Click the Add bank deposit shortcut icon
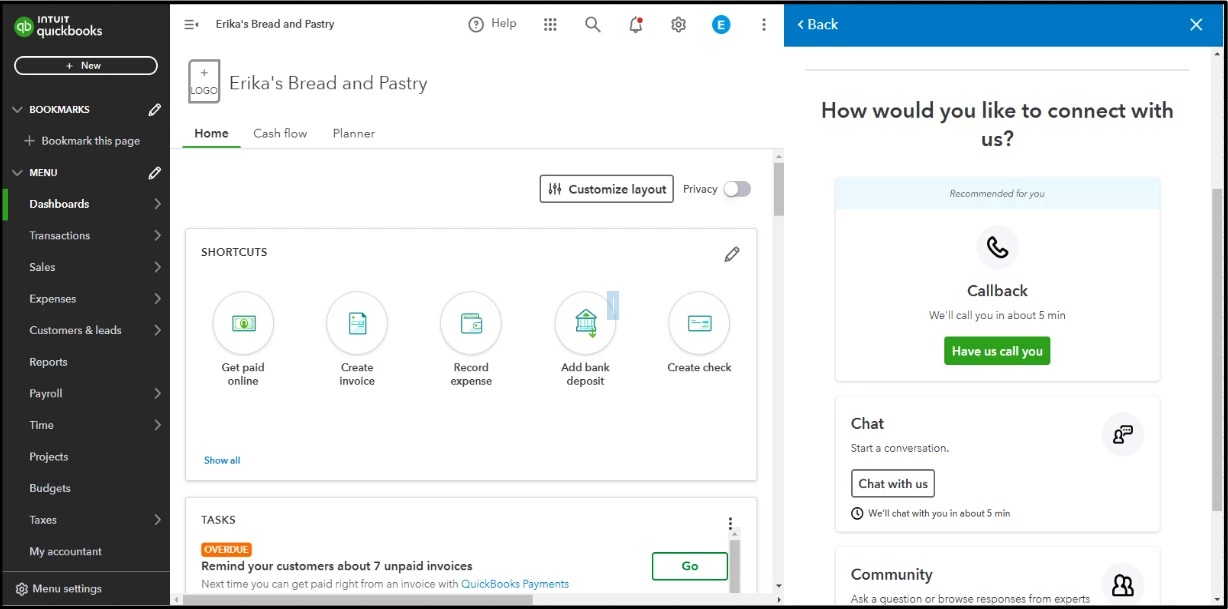Image resolution: width=1228 pixels, height=609 pixels. tap(586, 323)
